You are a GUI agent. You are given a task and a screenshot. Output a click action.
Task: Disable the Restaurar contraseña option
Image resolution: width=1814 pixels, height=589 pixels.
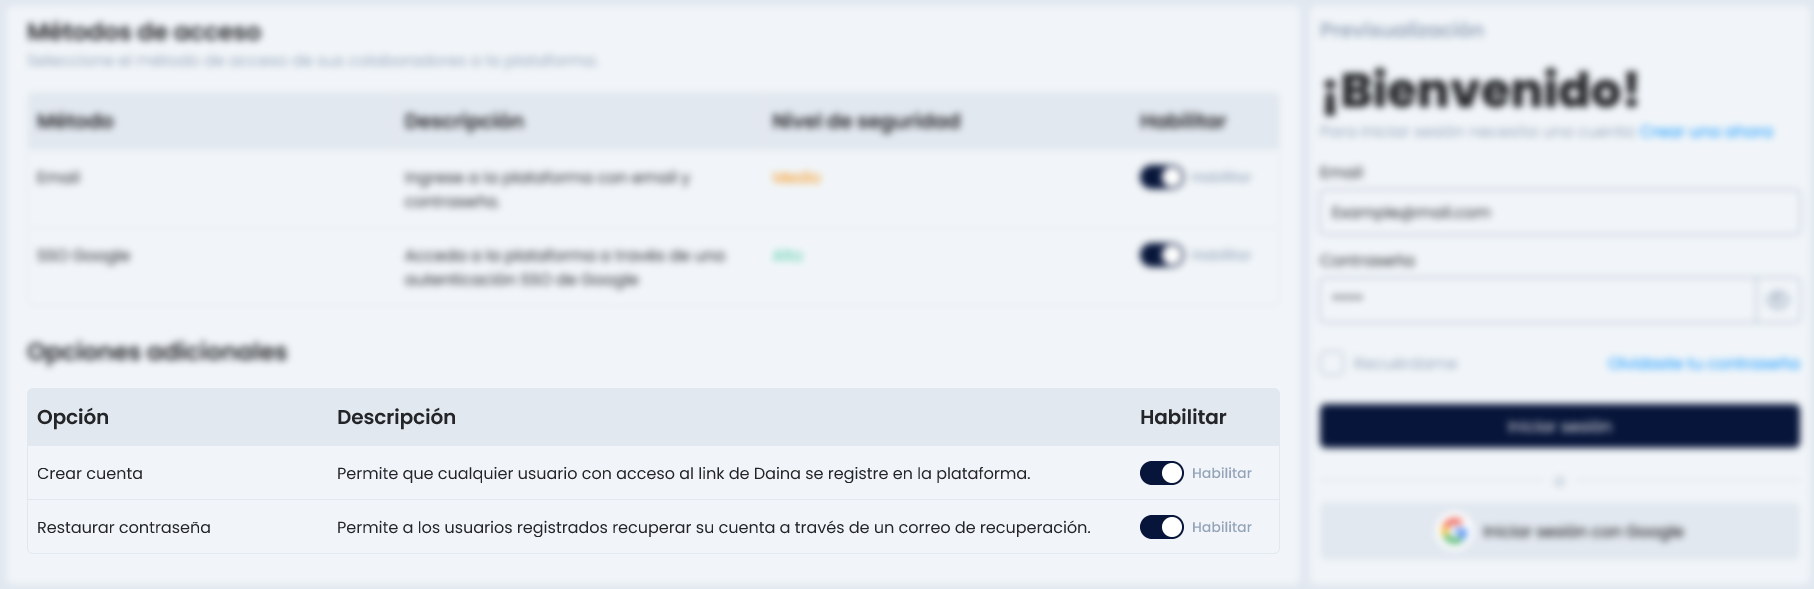tap(1161, 527)
